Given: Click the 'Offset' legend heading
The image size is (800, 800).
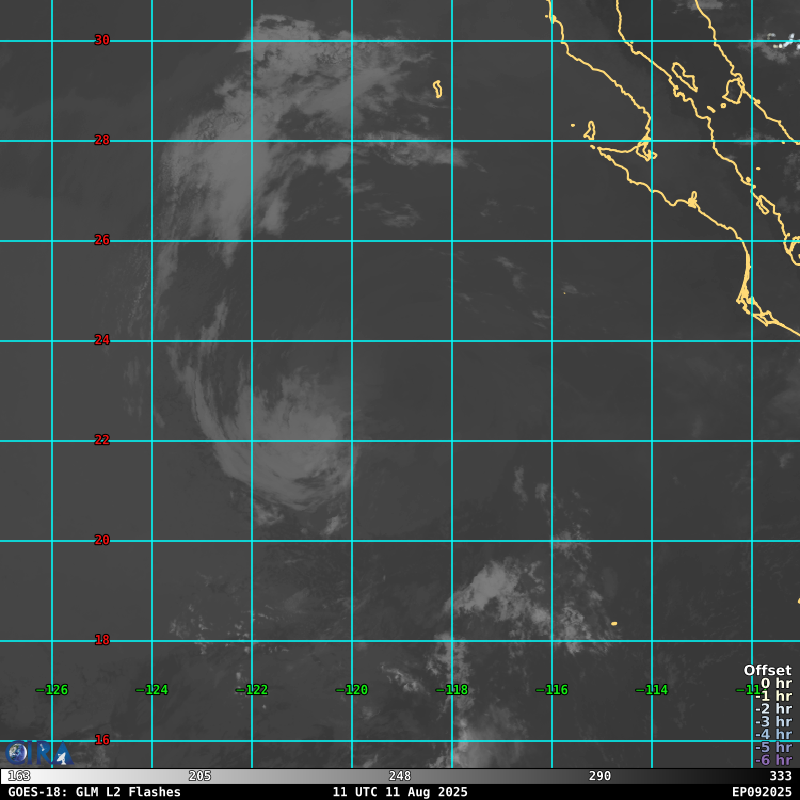Looking at the screenshot, I should [768, 670].
